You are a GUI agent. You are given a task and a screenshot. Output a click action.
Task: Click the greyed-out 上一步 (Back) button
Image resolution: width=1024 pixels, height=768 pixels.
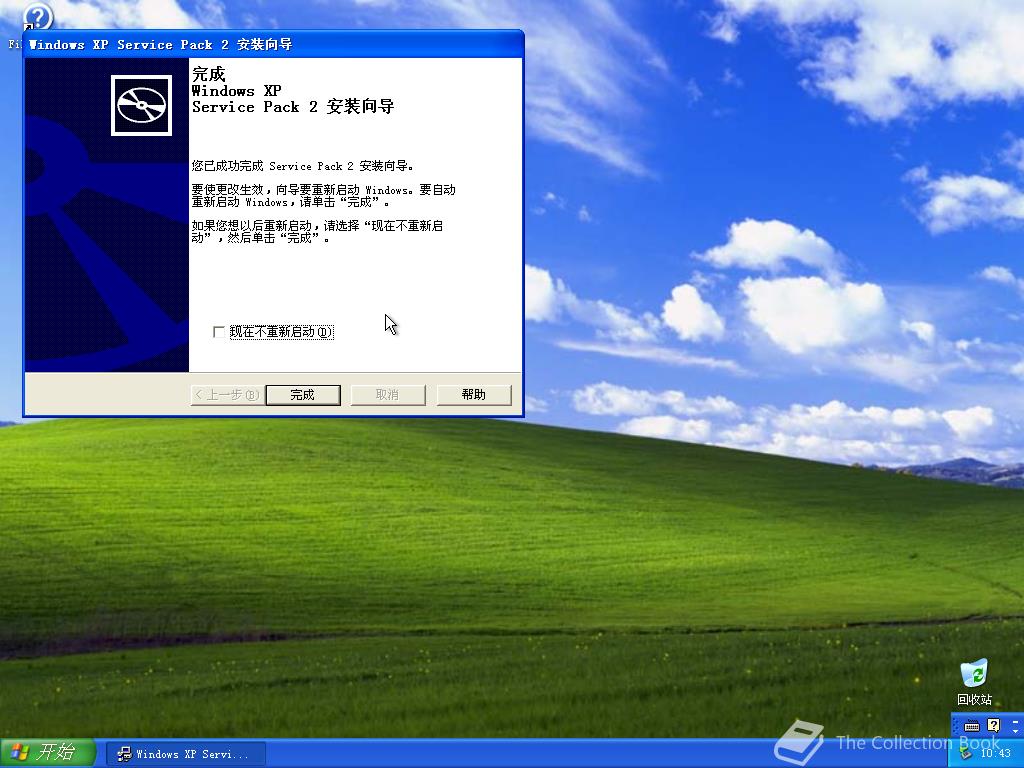[227, 394]
